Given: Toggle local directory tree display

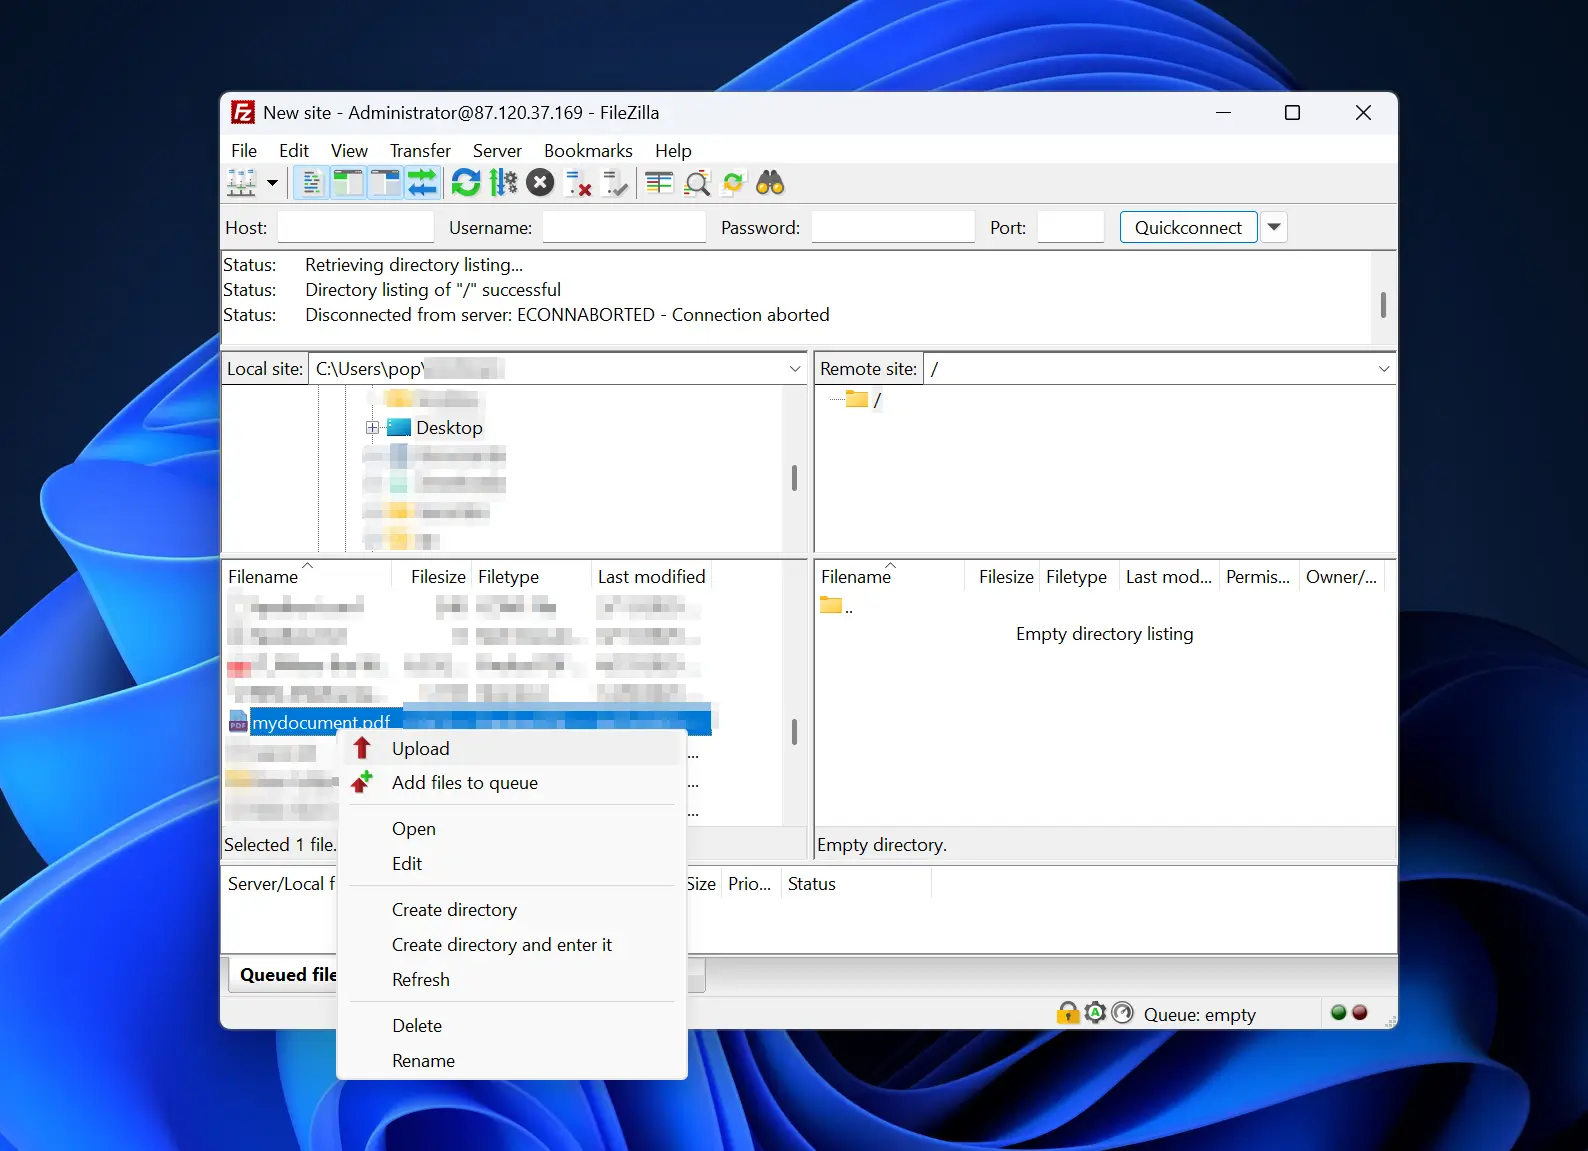Looking at the screenshot, I should 348,183.
